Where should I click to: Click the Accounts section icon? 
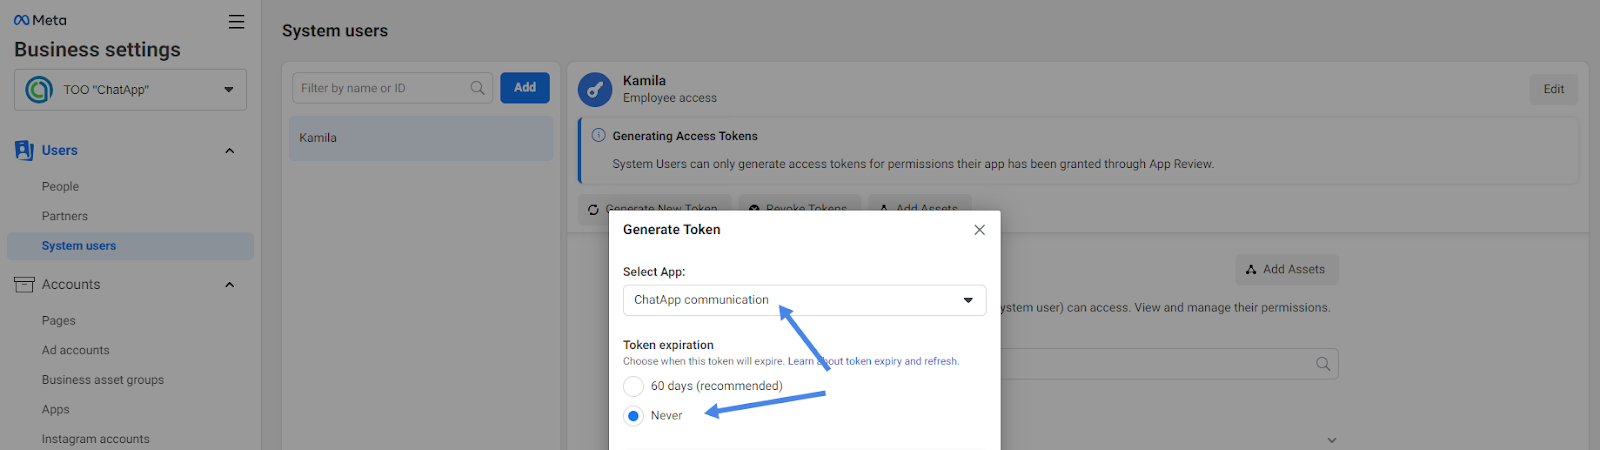click(x=24, y=285)
